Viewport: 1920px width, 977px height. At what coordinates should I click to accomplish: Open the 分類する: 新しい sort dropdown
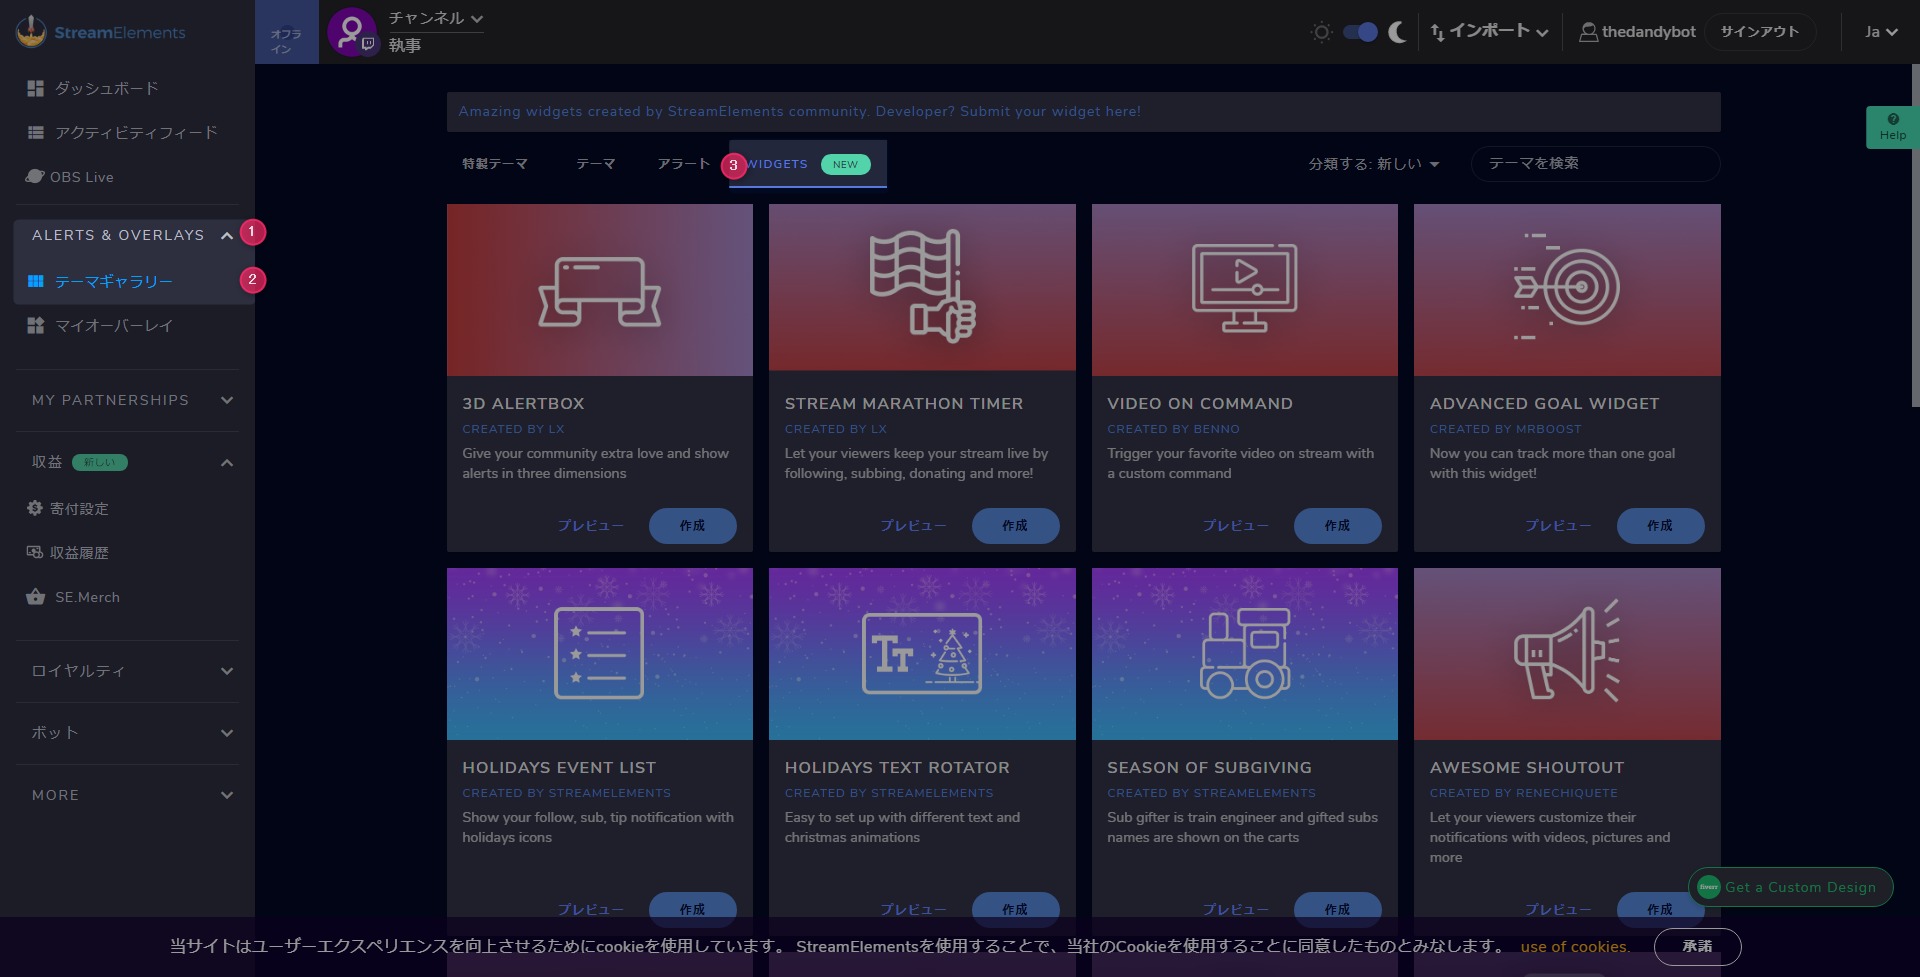(1373, 164)
